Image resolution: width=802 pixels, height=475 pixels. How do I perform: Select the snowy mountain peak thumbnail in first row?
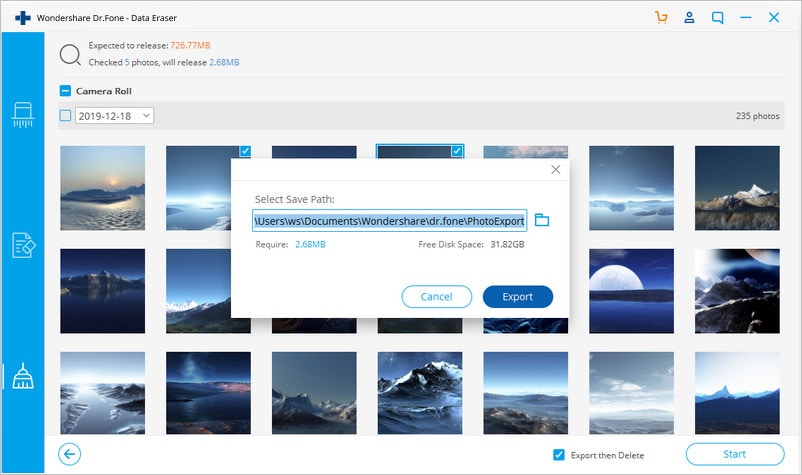737,188
